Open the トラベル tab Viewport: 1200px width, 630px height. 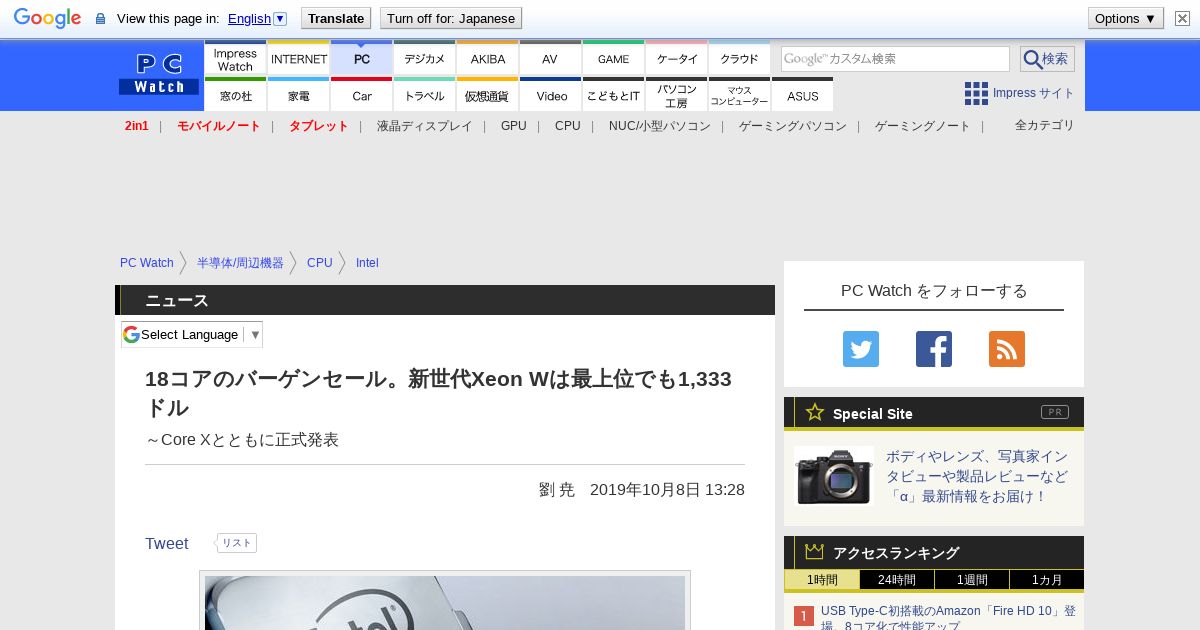(x=425, y=95)
